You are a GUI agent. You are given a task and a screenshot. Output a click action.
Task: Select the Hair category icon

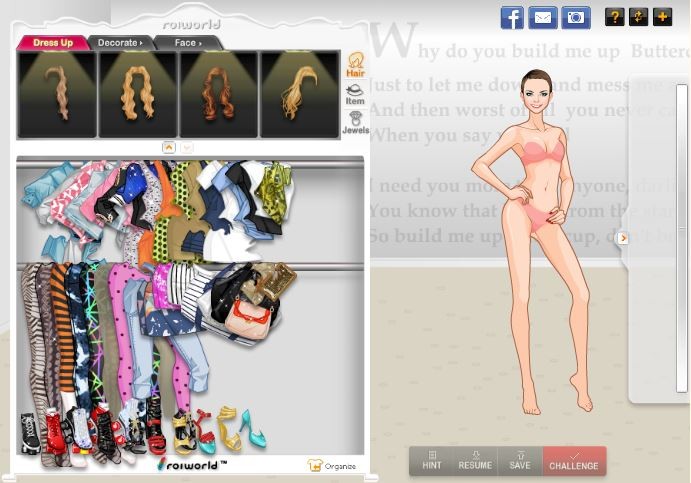(355, 66)
